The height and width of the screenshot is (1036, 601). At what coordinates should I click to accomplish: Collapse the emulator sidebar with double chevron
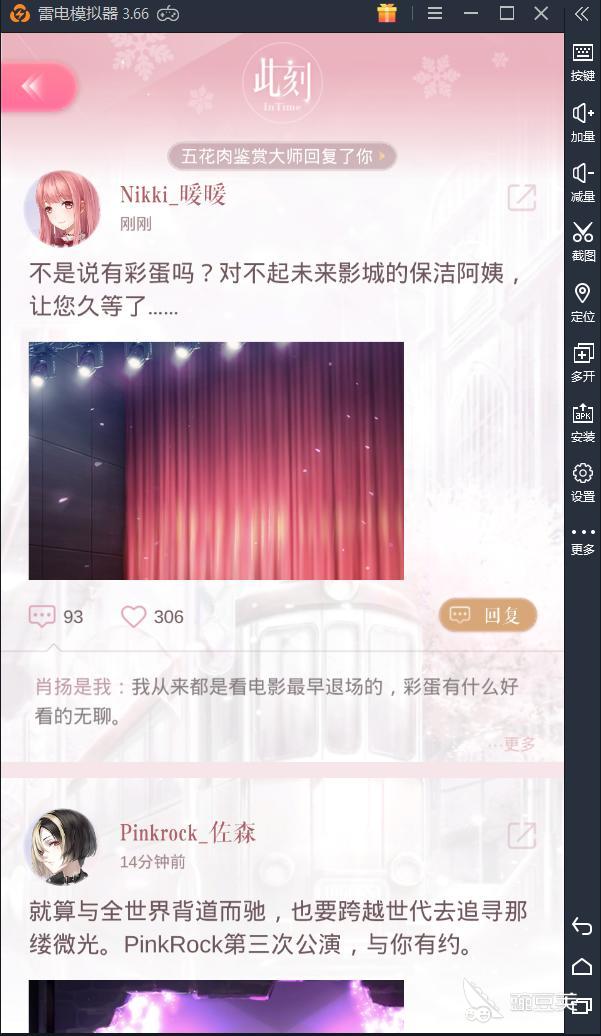click(x=582, y=14)
